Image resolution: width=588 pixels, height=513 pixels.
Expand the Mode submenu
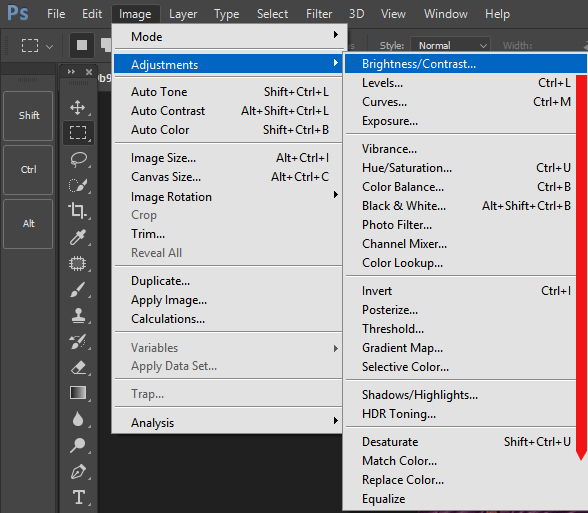pyautogui.click(x=229, y=37)
